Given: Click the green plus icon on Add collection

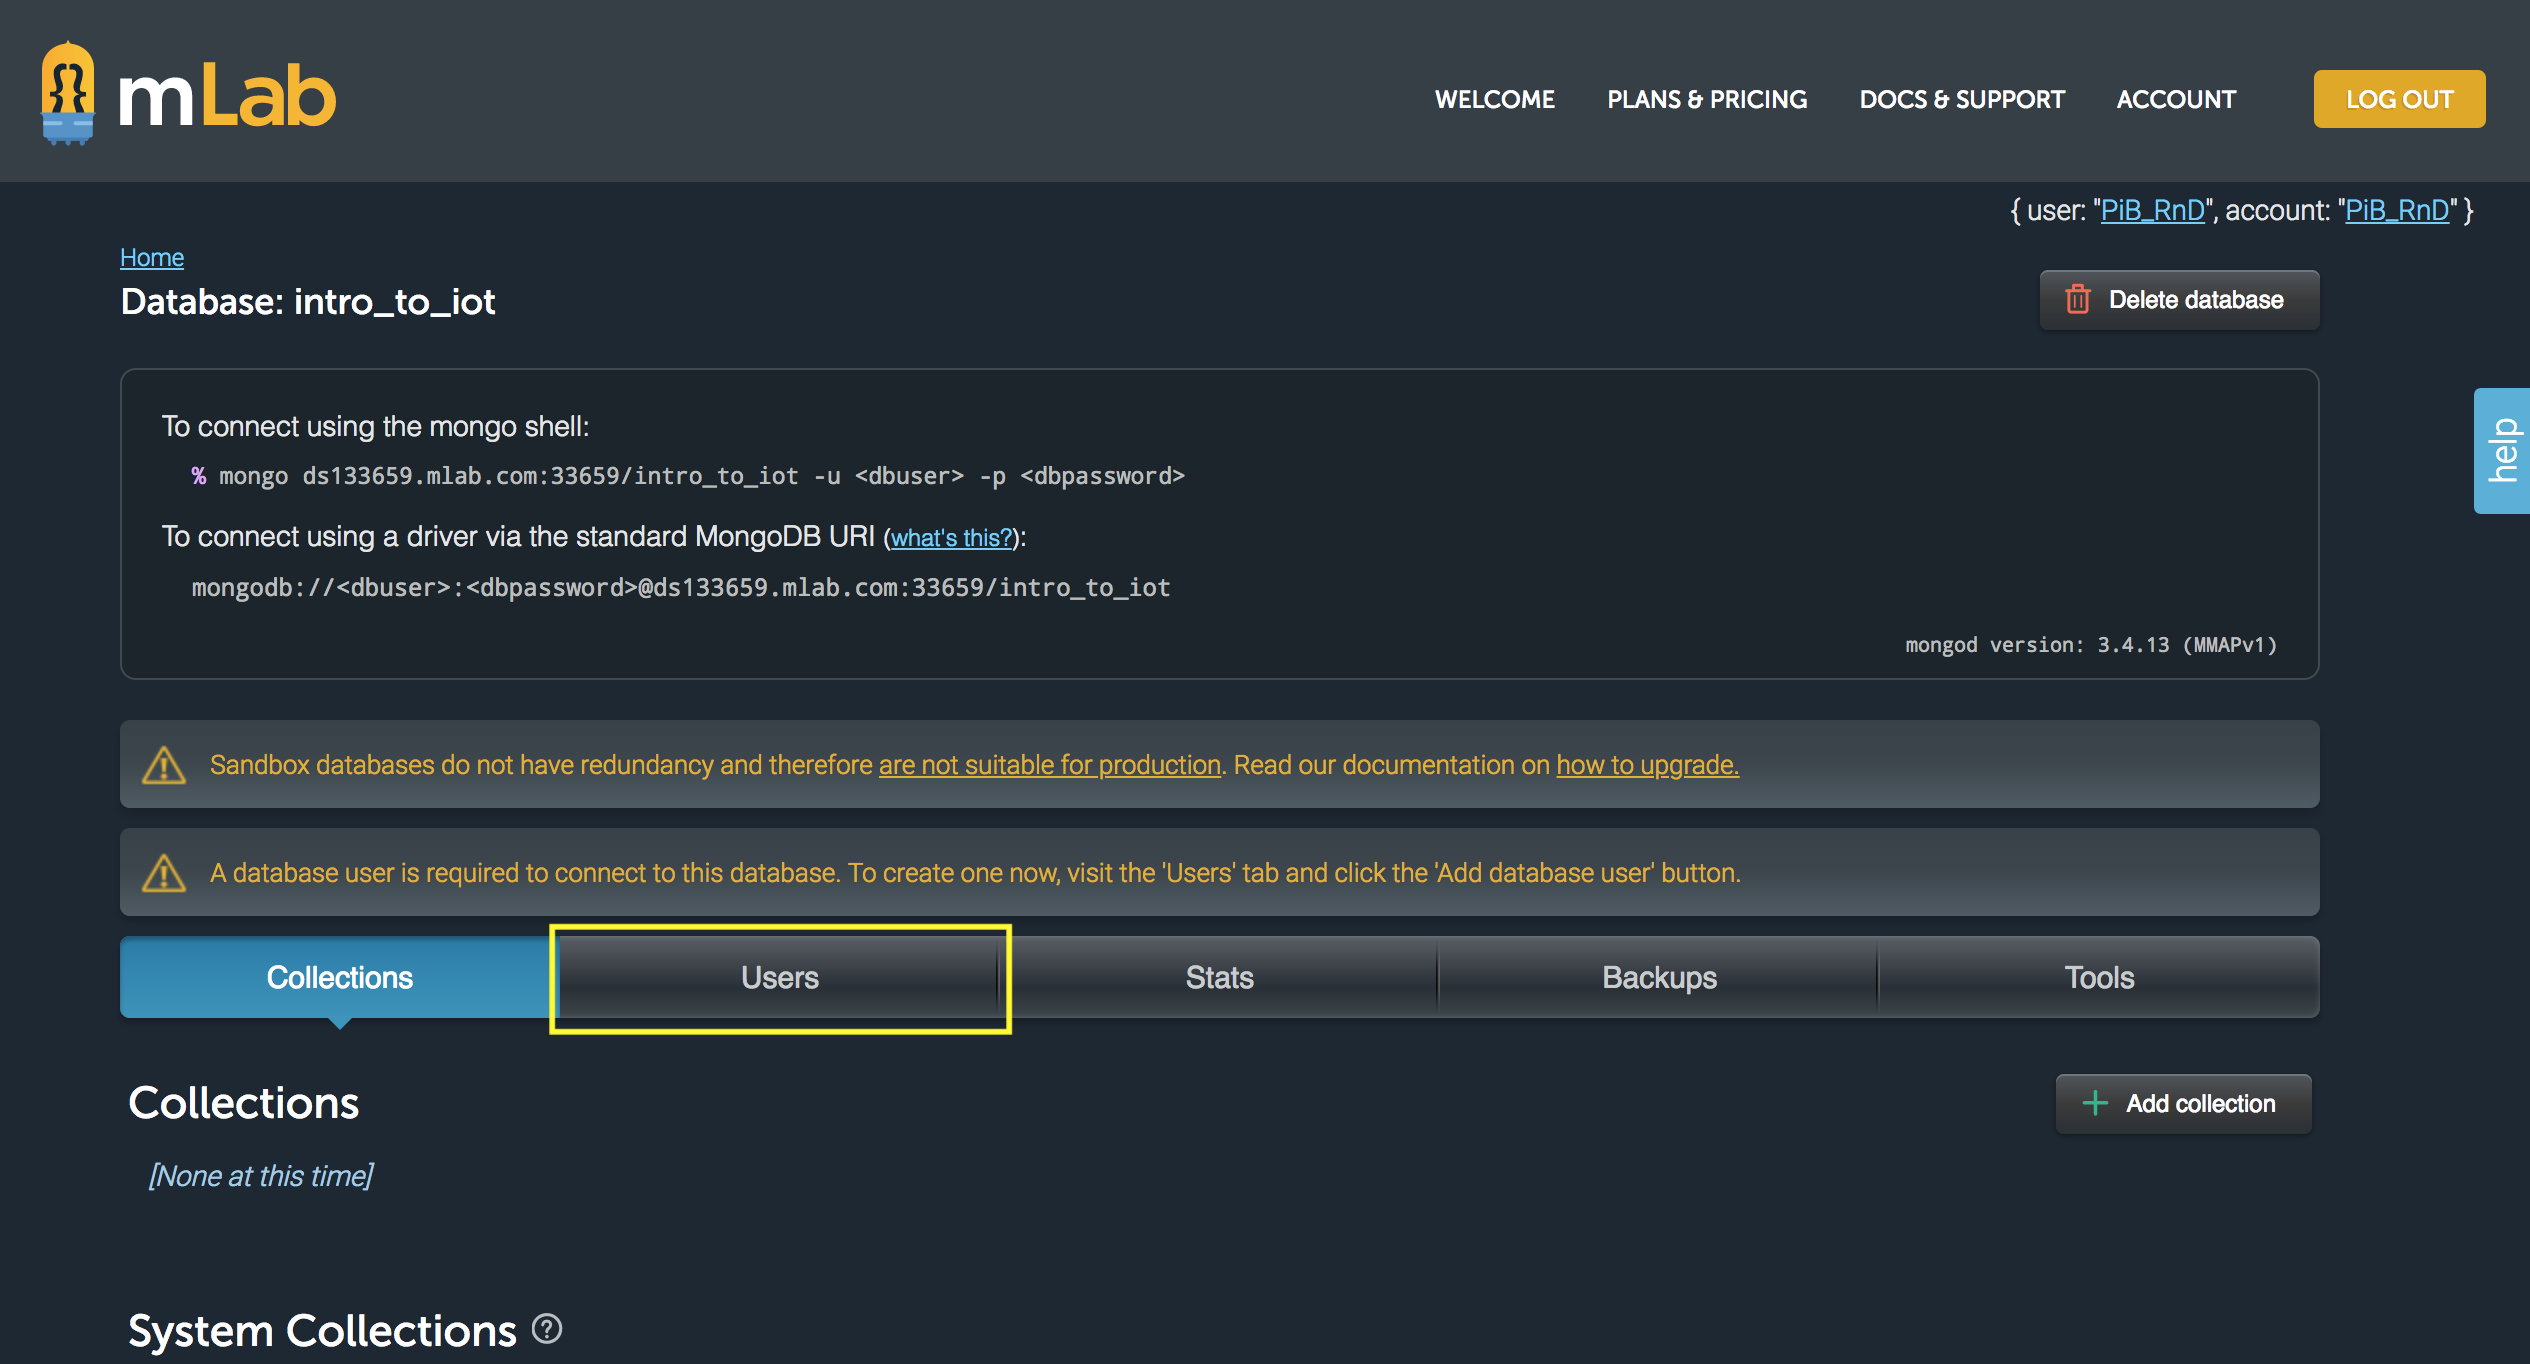Looking at the screenshot, I should click(x=2095, y=1103).
